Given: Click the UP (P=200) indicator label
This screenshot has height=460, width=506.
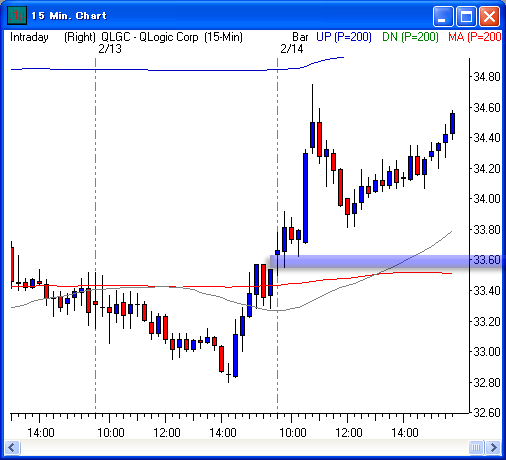Looking at the screenshot, I should [x=344, y=37].
